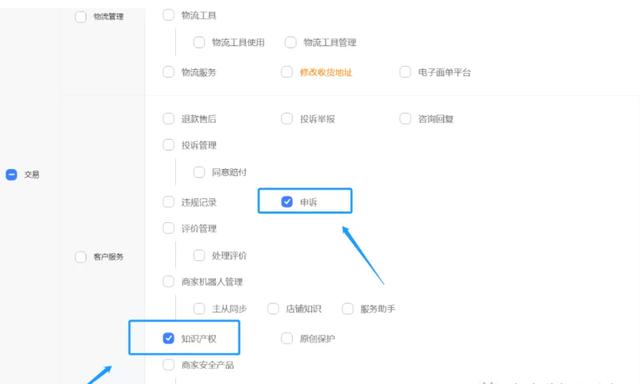Enable the 物流服务 permission

click(x=169, y=72)
